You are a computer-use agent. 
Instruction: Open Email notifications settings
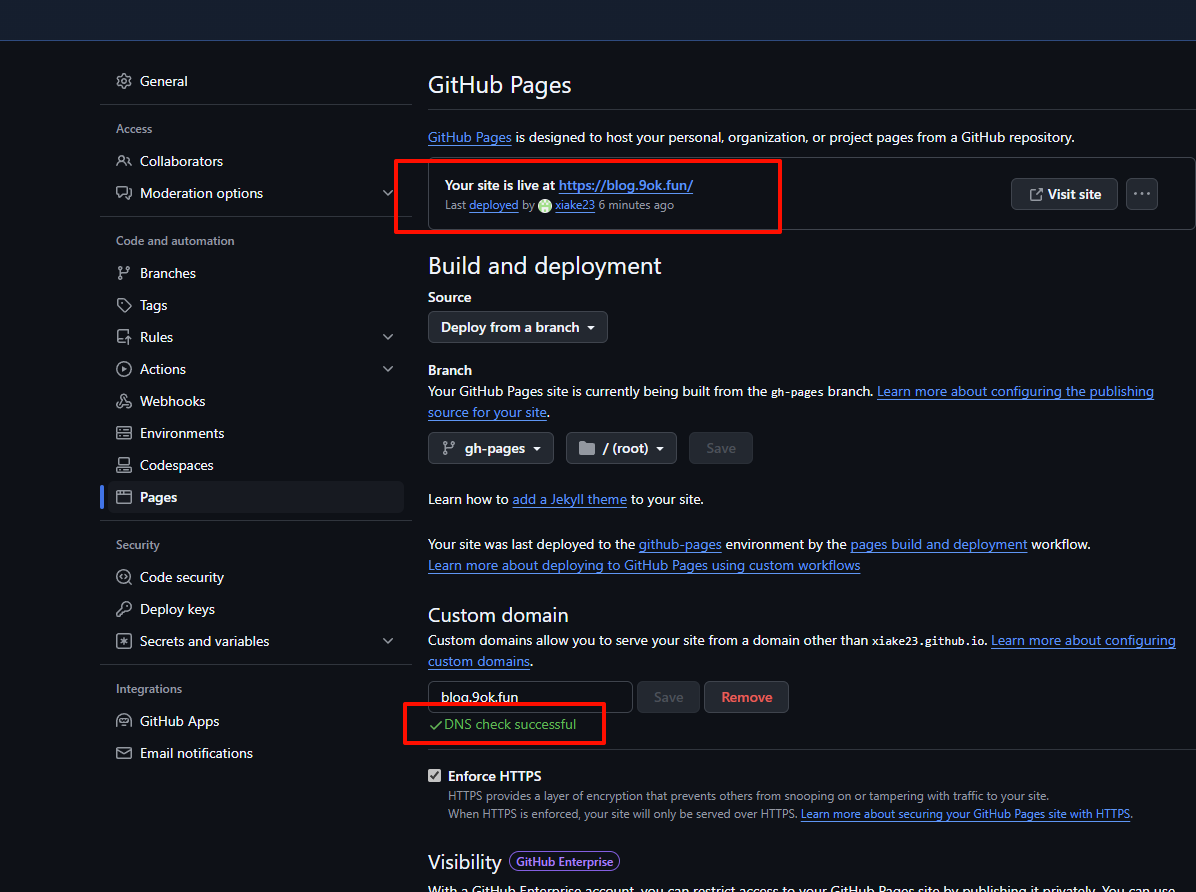[x=196, y=753]
